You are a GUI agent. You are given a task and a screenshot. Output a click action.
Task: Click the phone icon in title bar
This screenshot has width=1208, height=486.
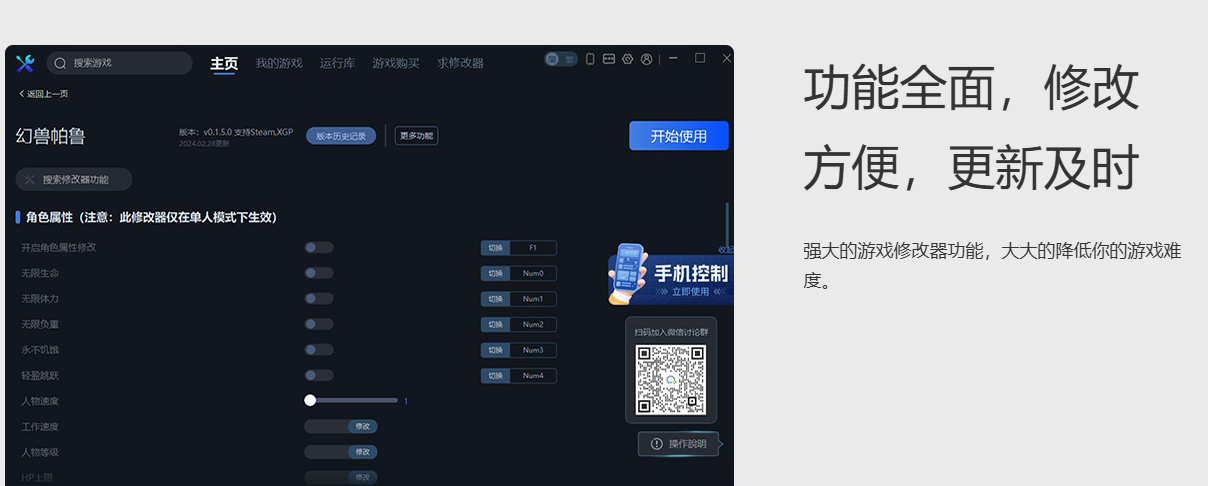590,59
